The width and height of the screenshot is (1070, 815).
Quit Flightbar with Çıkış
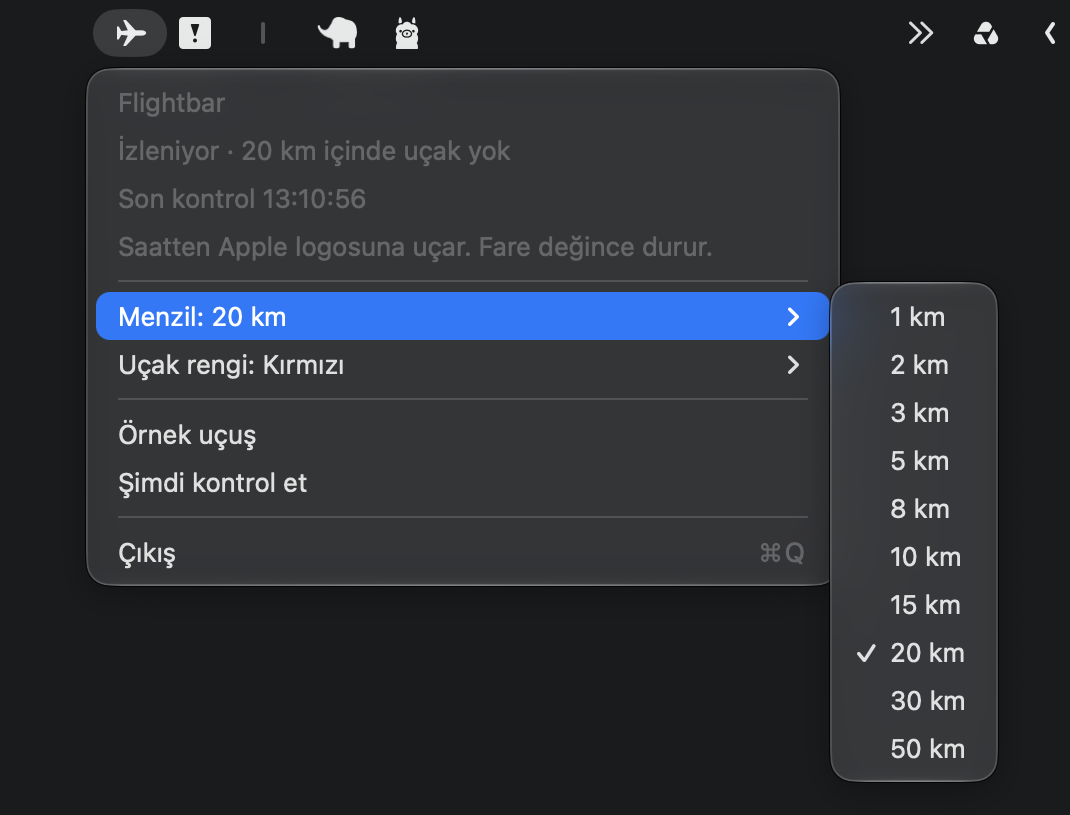pyautogui.click(x=463, y=553)
